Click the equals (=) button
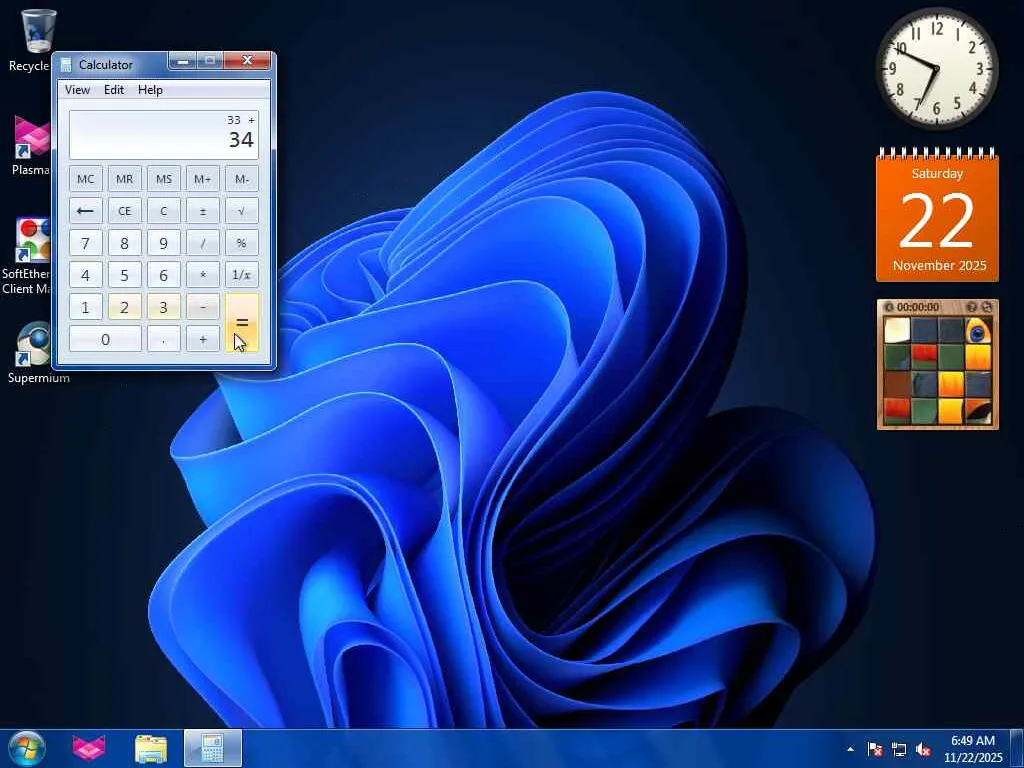 (242, 323)
